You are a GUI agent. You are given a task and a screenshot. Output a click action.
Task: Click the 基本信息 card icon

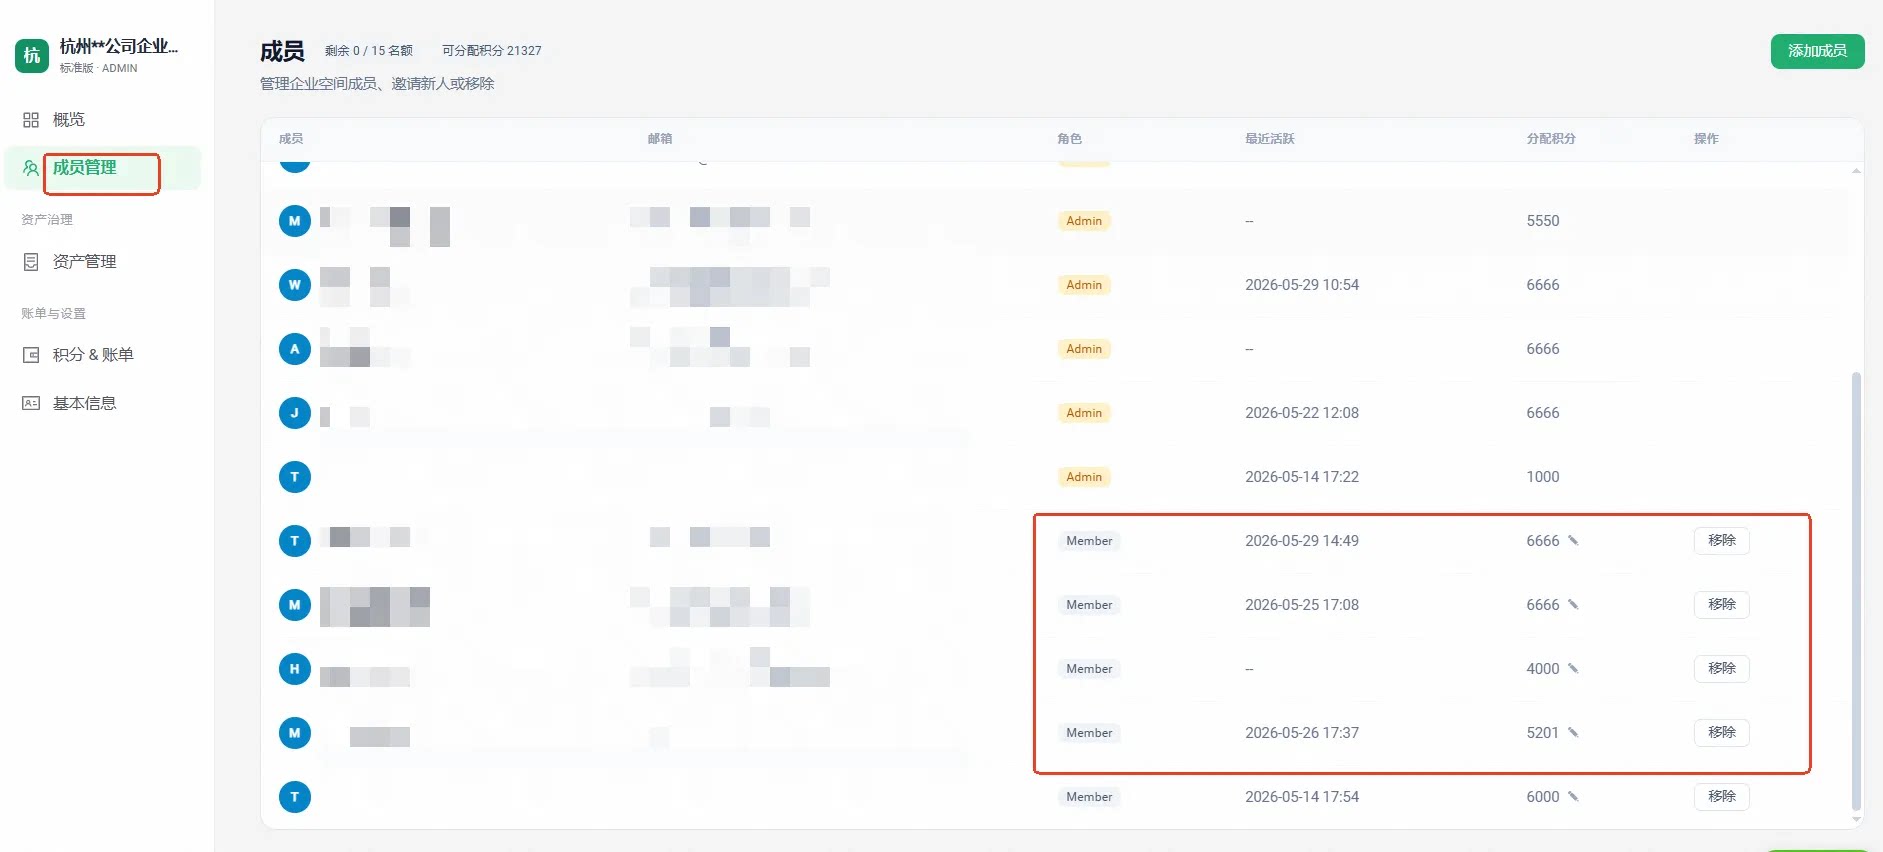[x=31, y=403]
